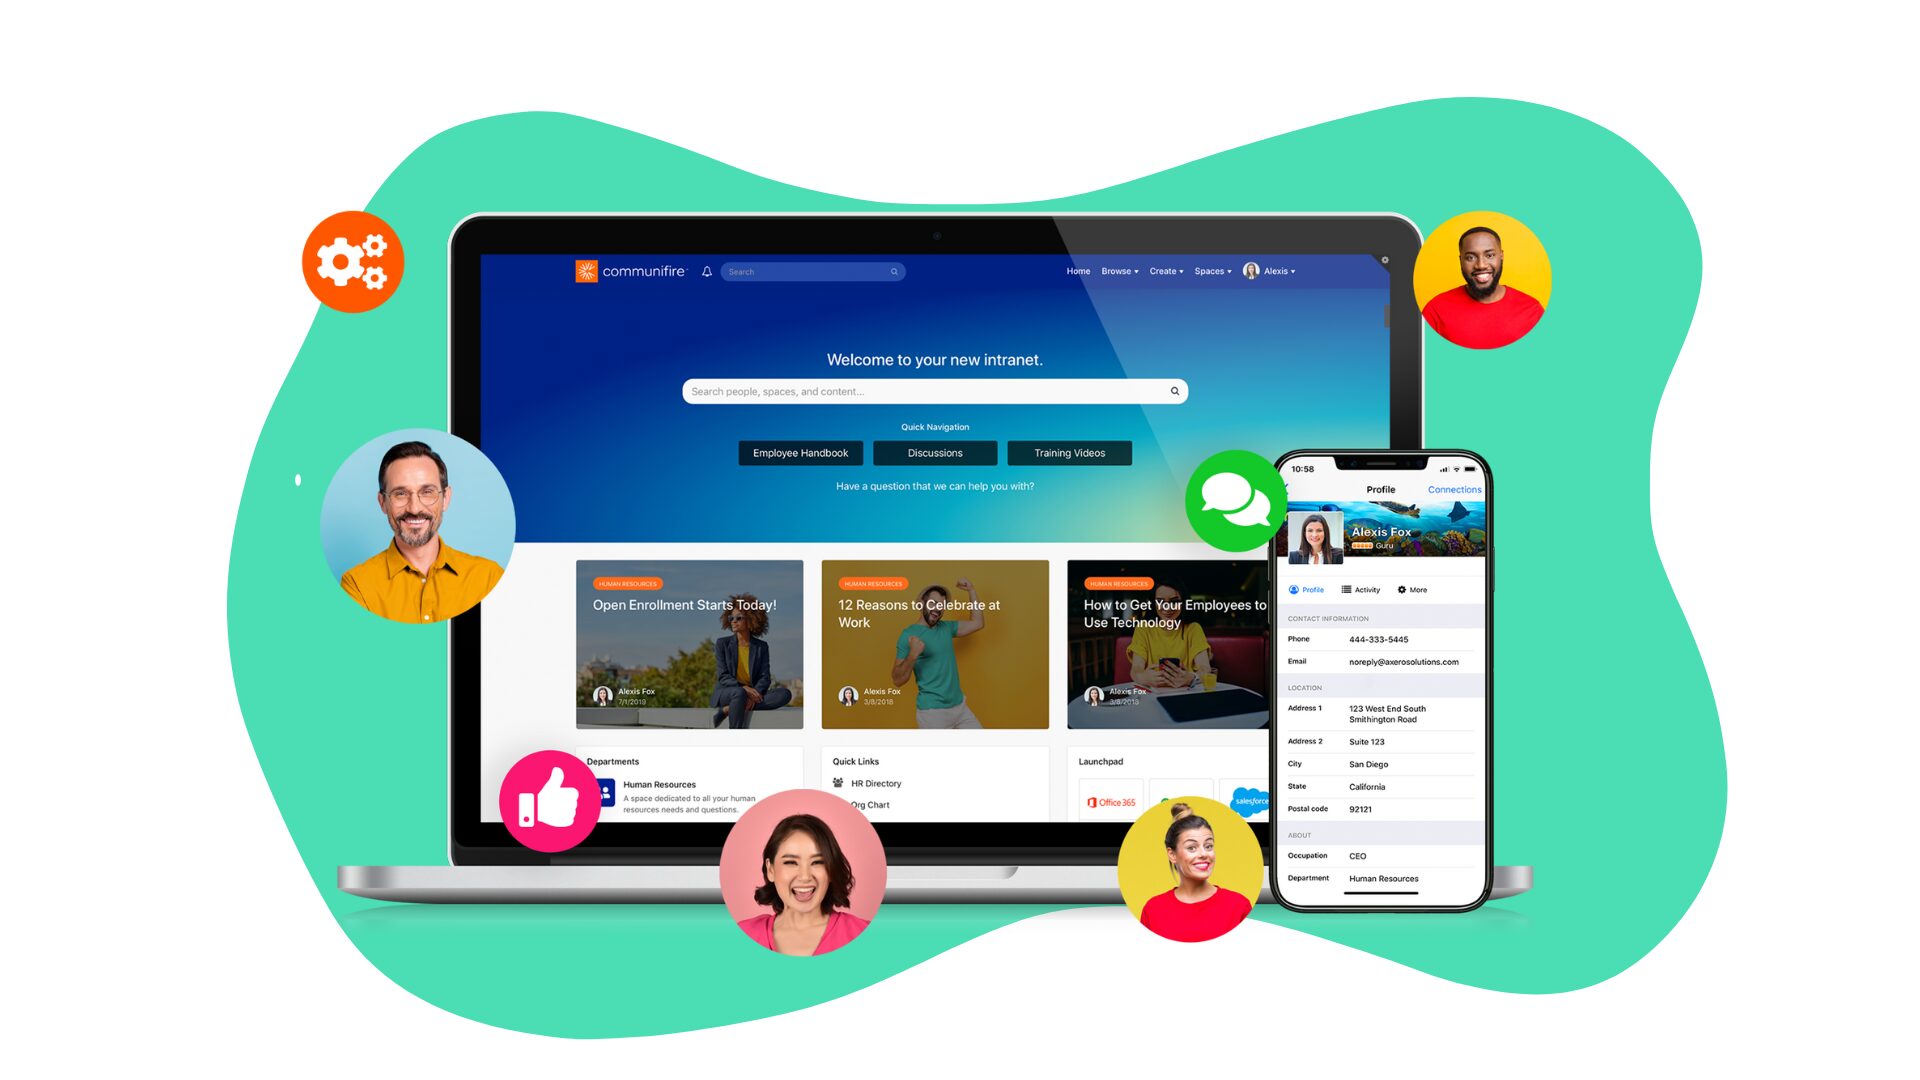Viewport: 1920px width, 1080px height.
Task: Open the Employee Handbook quick nav button
Action: 802,454
